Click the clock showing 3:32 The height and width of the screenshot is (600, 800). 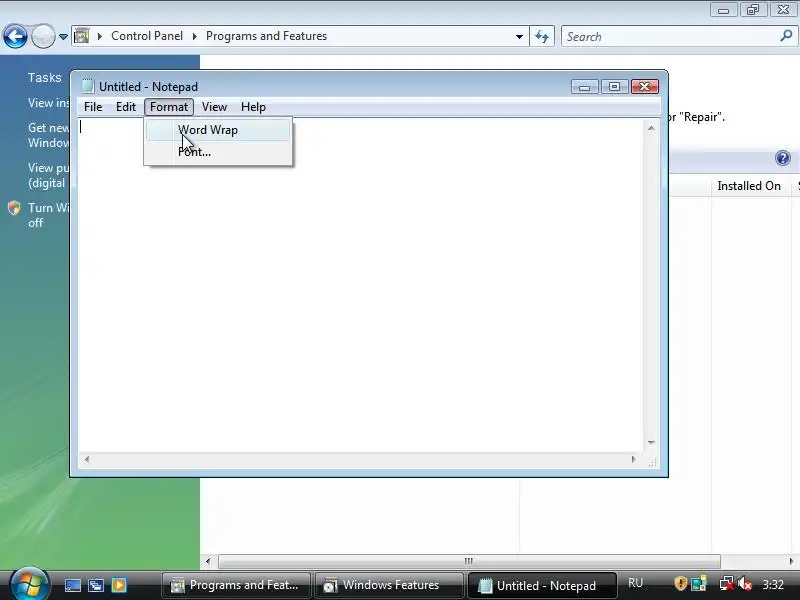click(x=773, y=584)
